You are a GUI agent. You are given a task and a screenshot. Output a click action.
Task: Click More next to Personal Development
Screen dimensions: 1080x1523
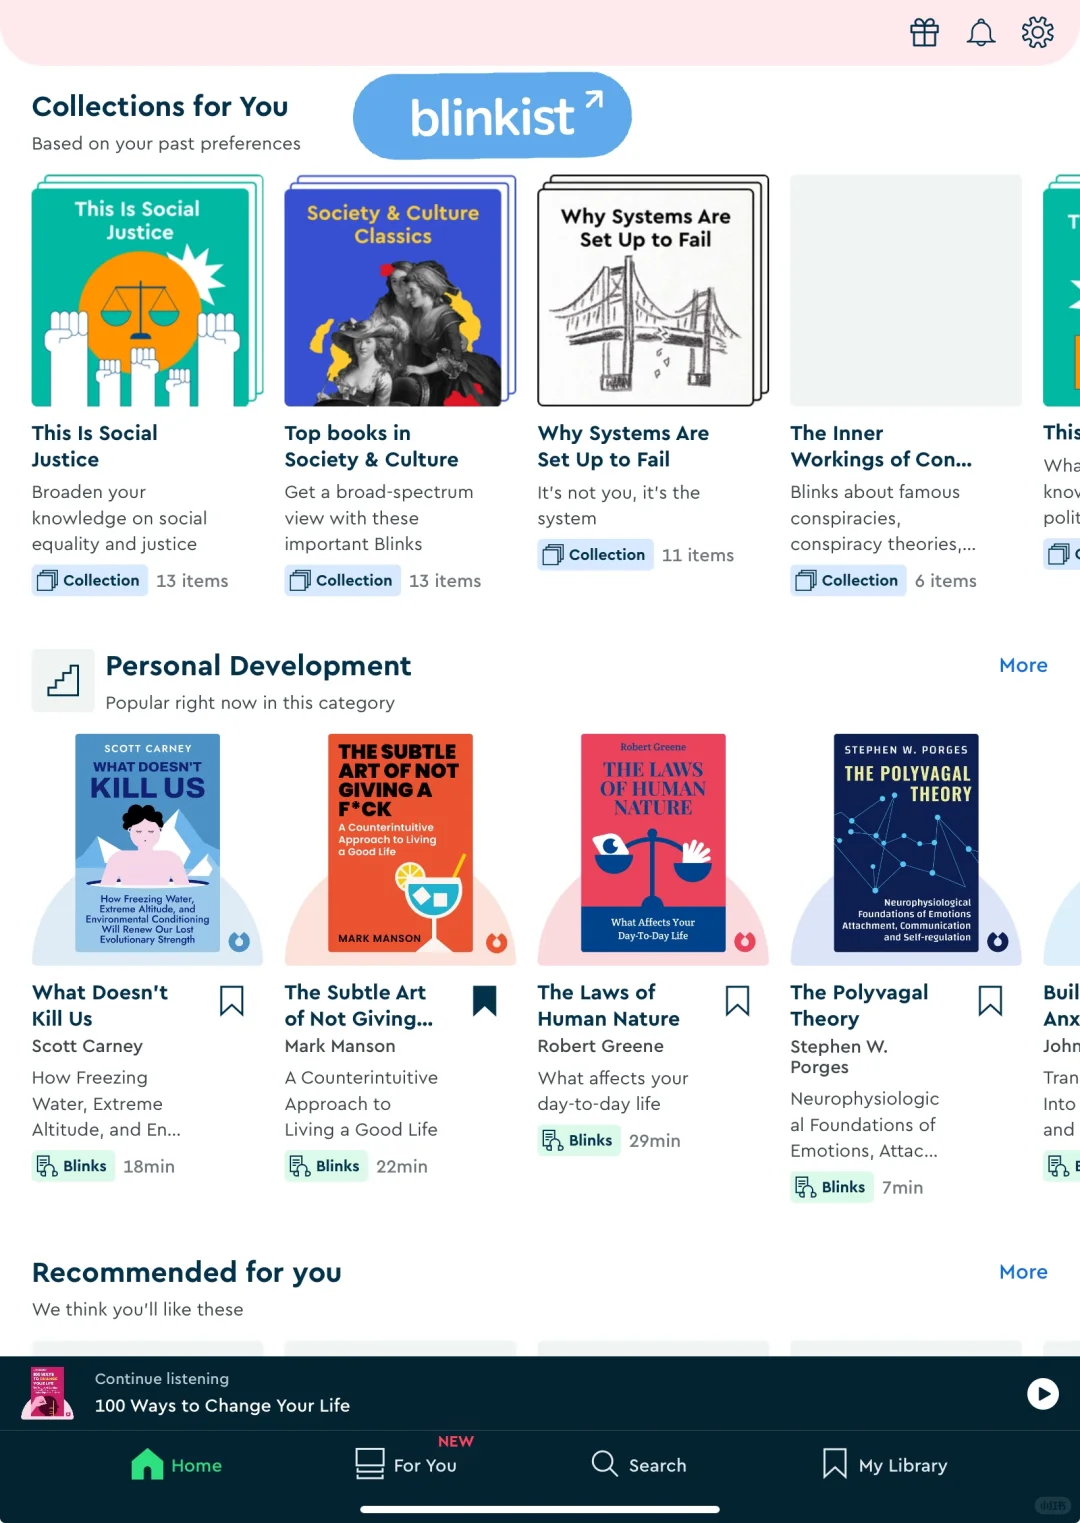coord(1023,665)
